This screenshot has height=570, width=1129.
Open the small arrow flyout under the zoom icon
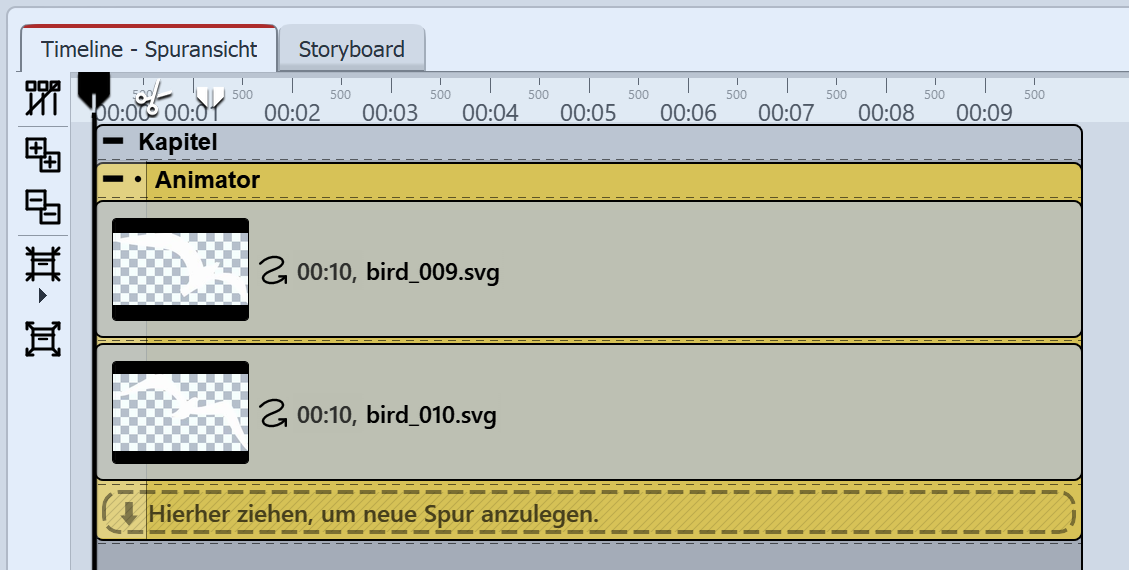click(42, 296)
